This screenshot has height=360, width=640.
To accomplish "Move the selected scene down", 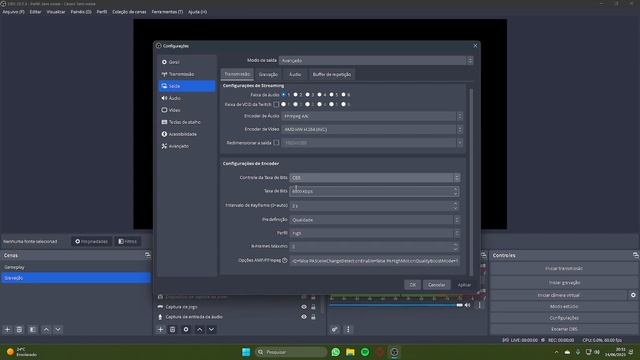I will coord(58,329).
